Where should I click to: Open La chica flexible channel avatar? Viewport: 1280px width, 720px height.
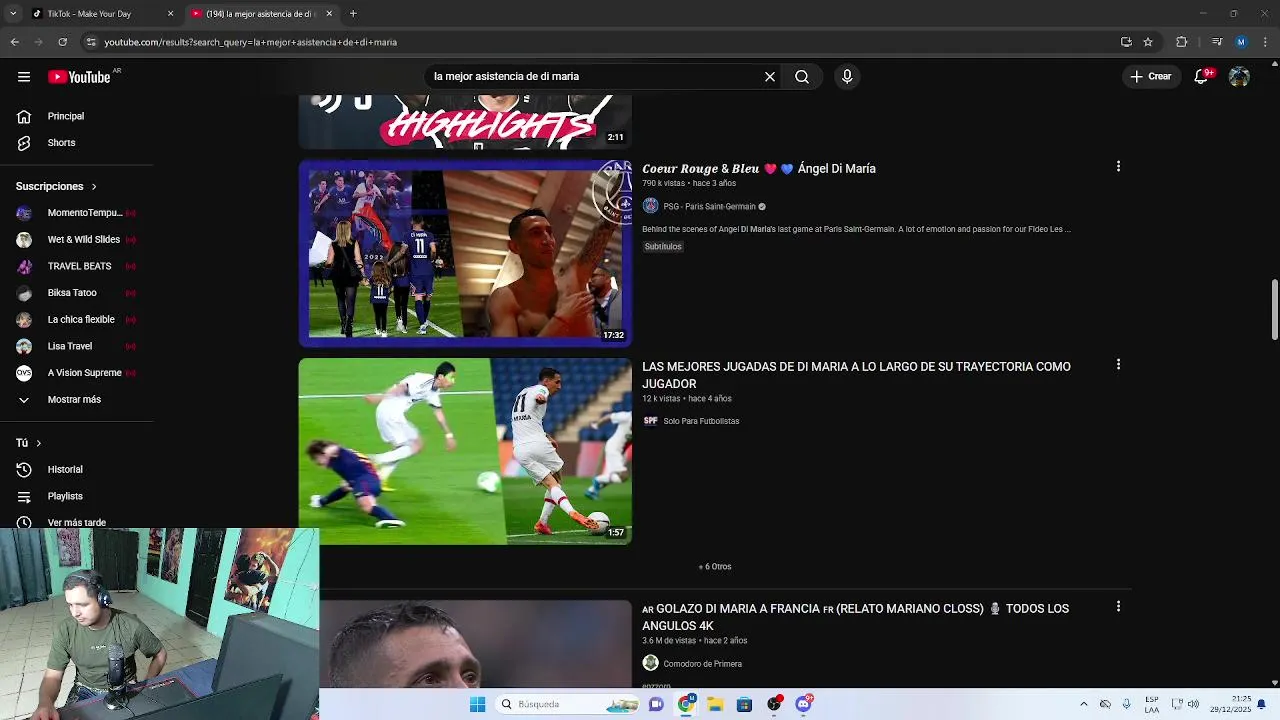click(24, 320)
